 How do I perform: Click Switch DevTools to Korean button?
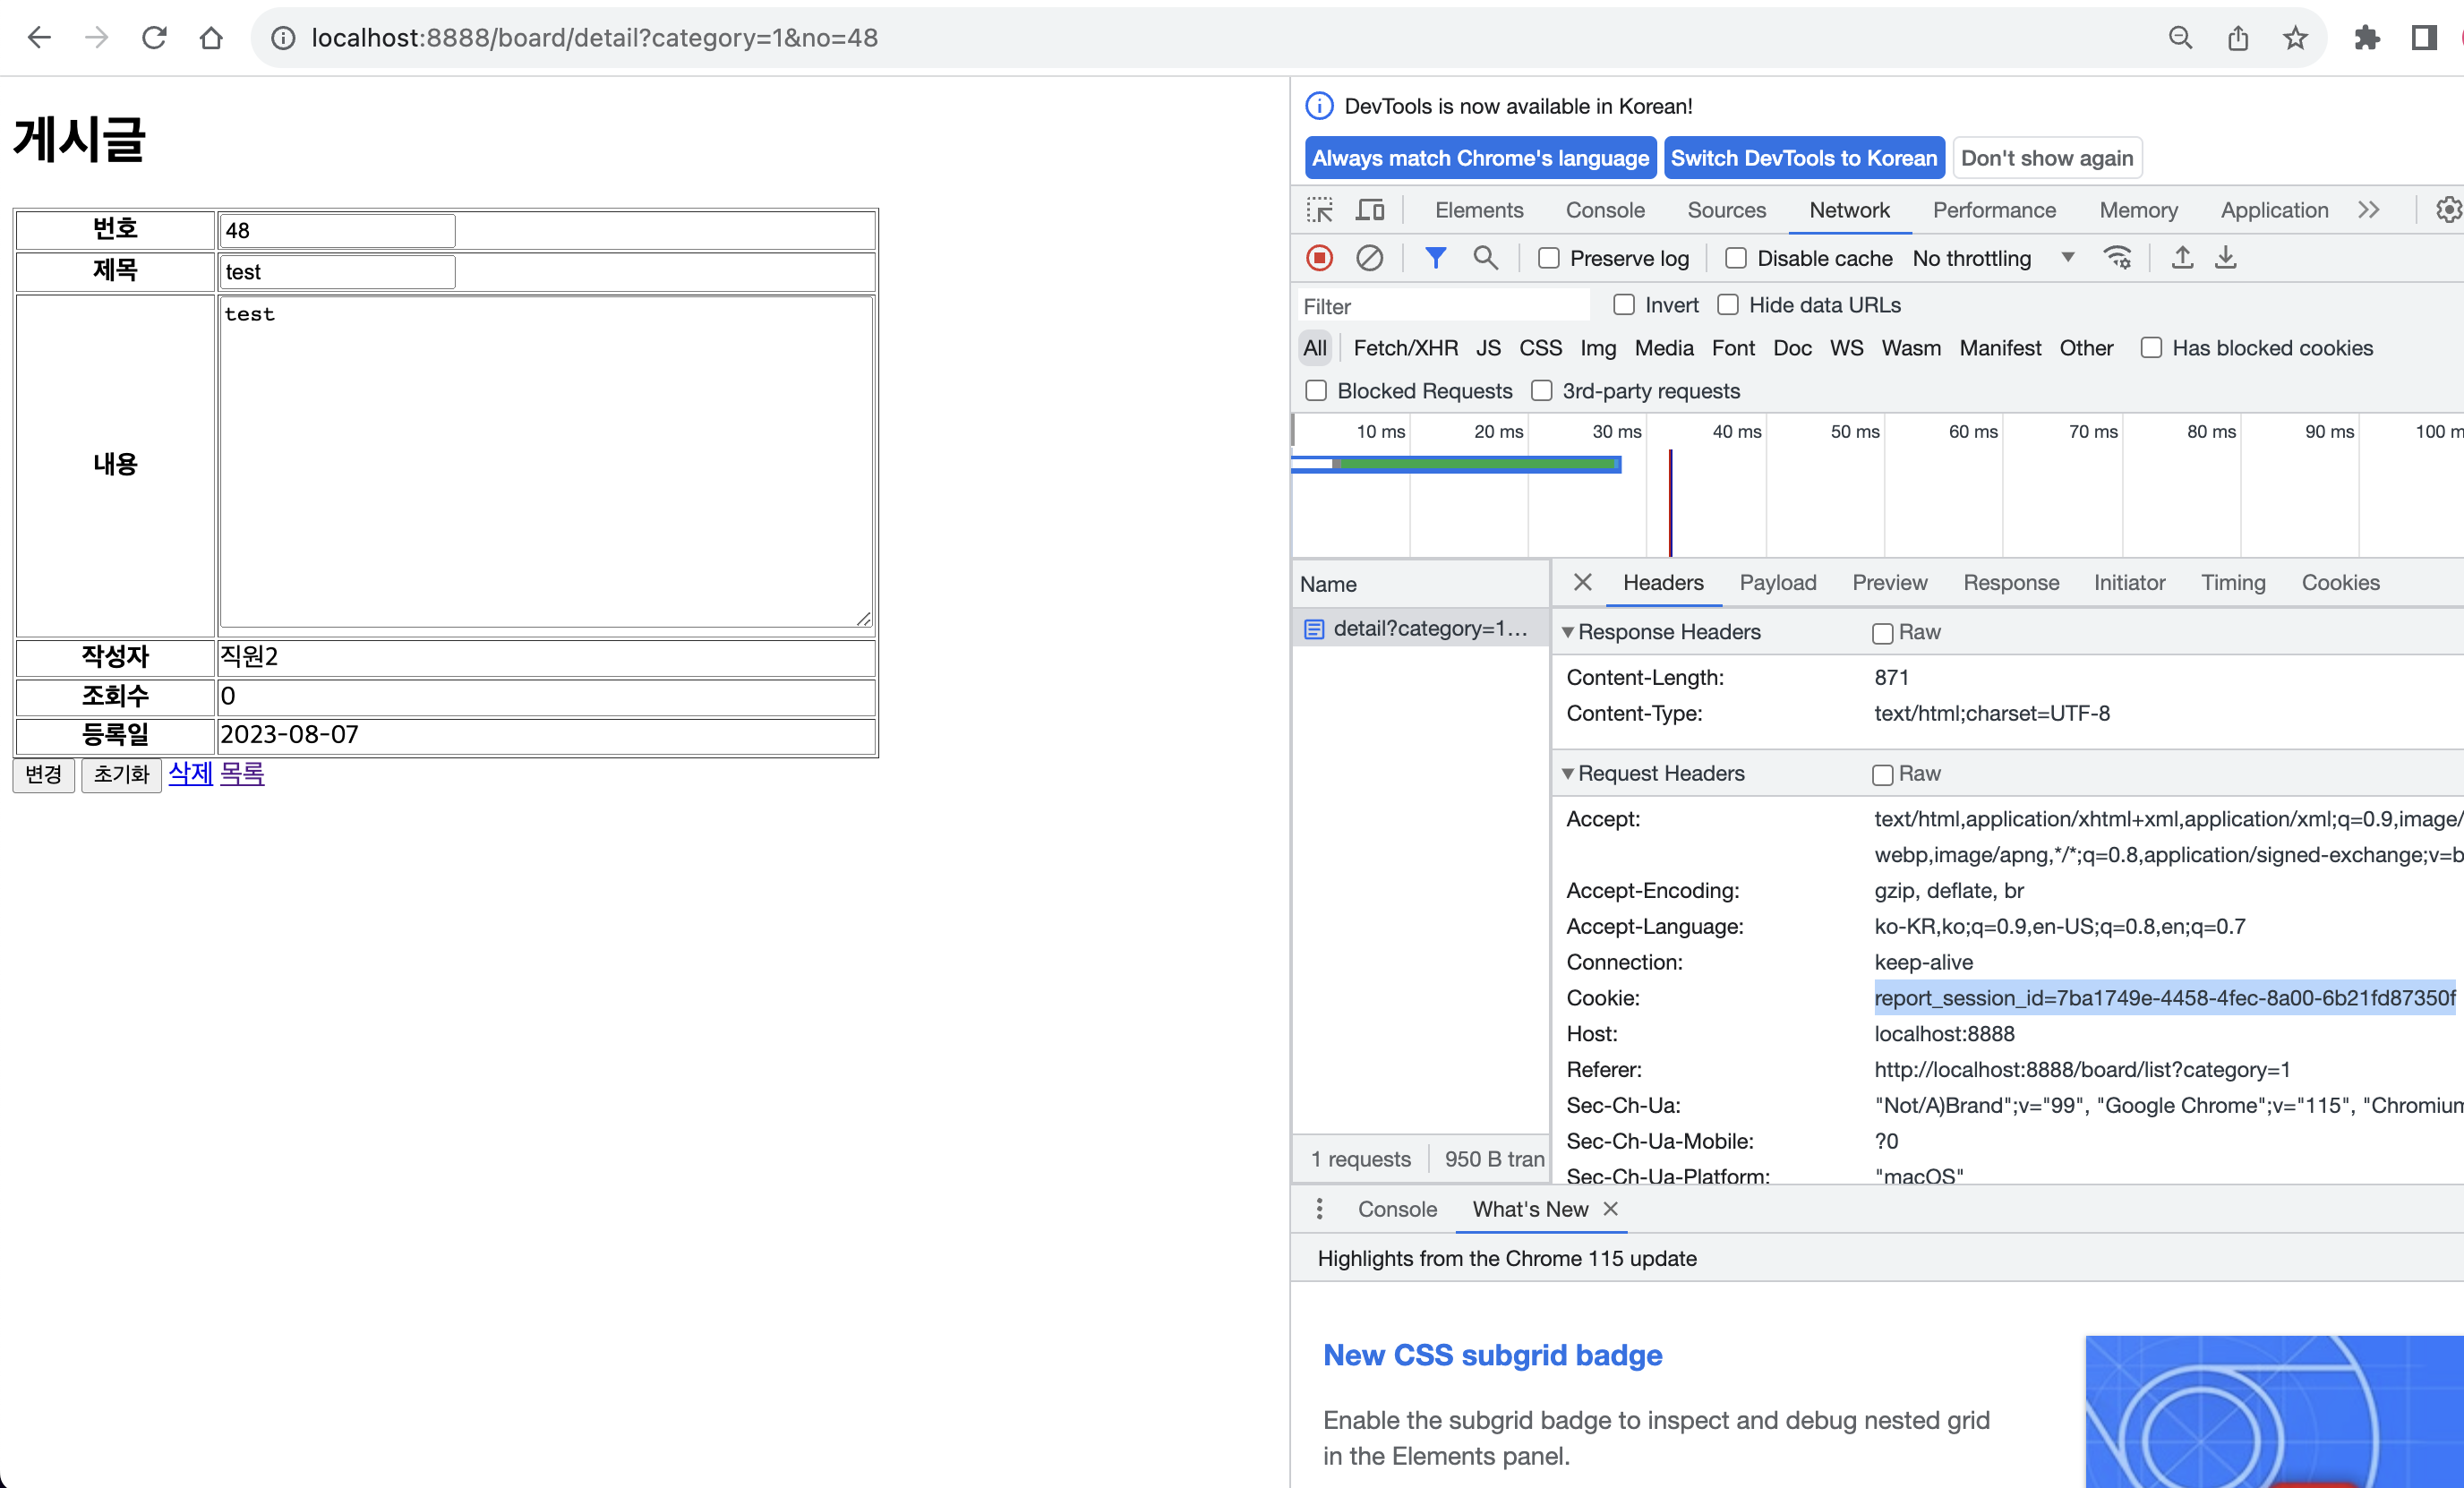[1803, 158]
